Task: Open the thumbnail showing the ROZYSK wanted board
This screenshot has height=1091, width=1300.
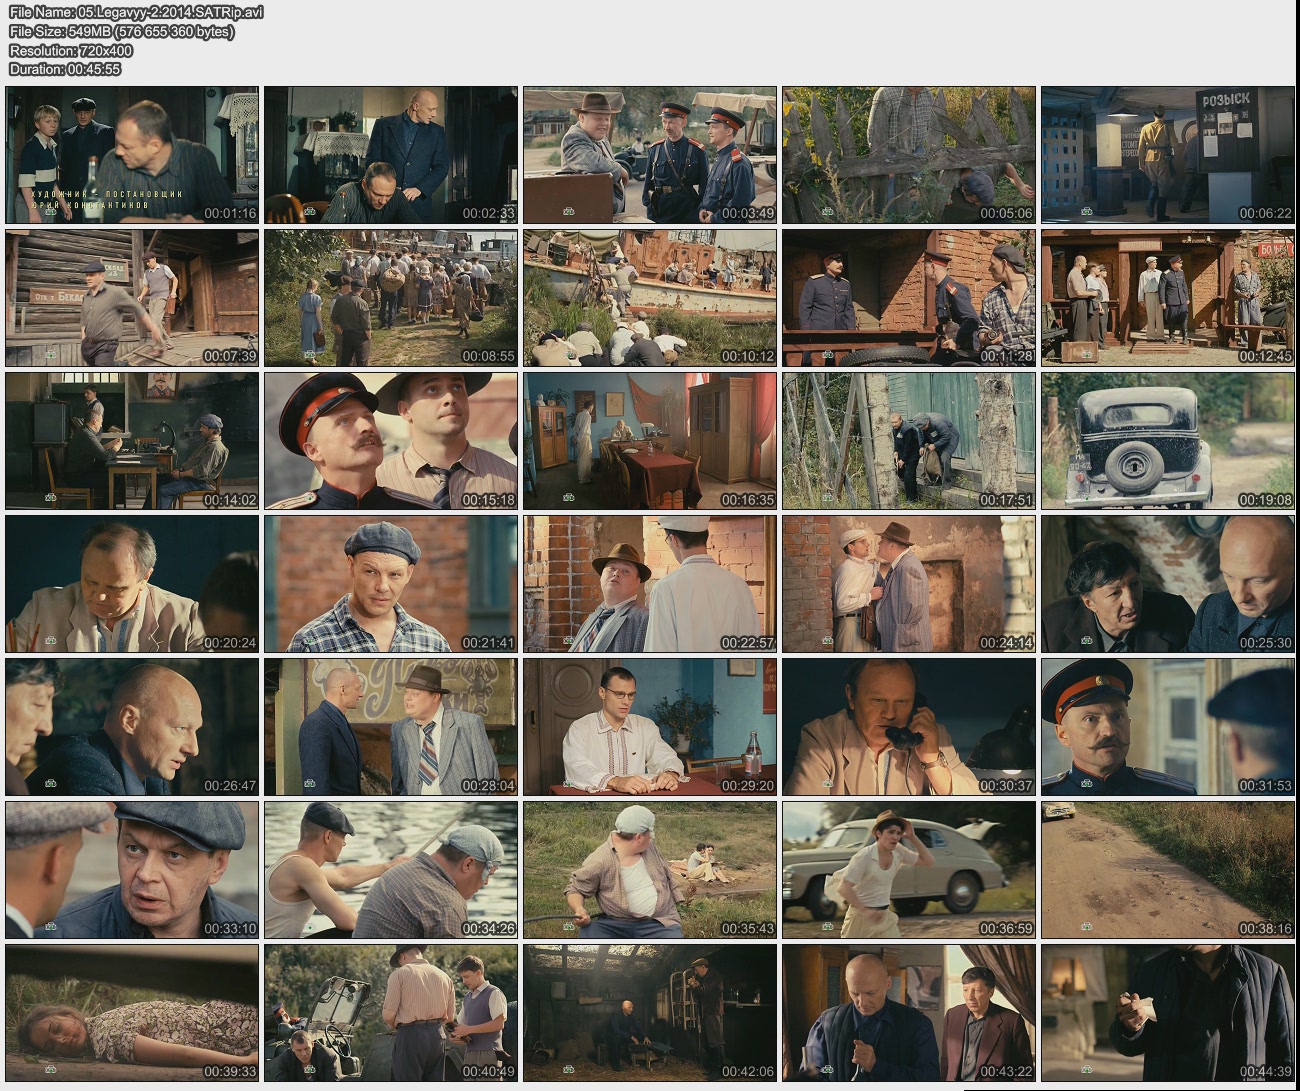Action: (1167, 155)
